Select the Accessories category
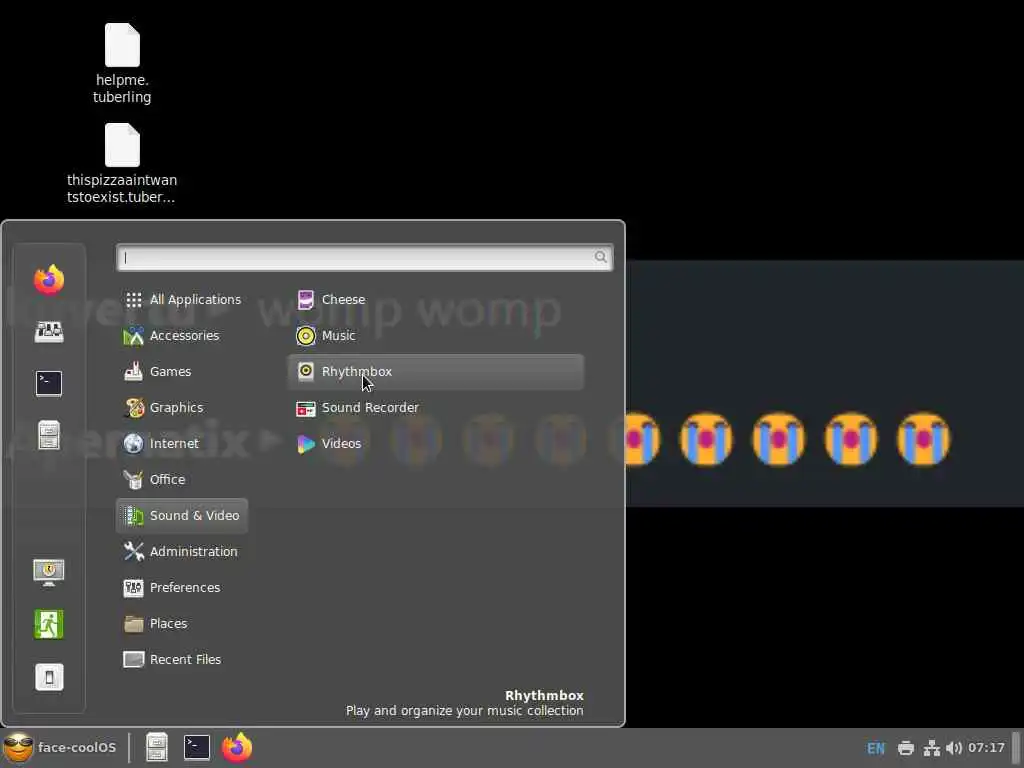 click(x=182, y=336)
